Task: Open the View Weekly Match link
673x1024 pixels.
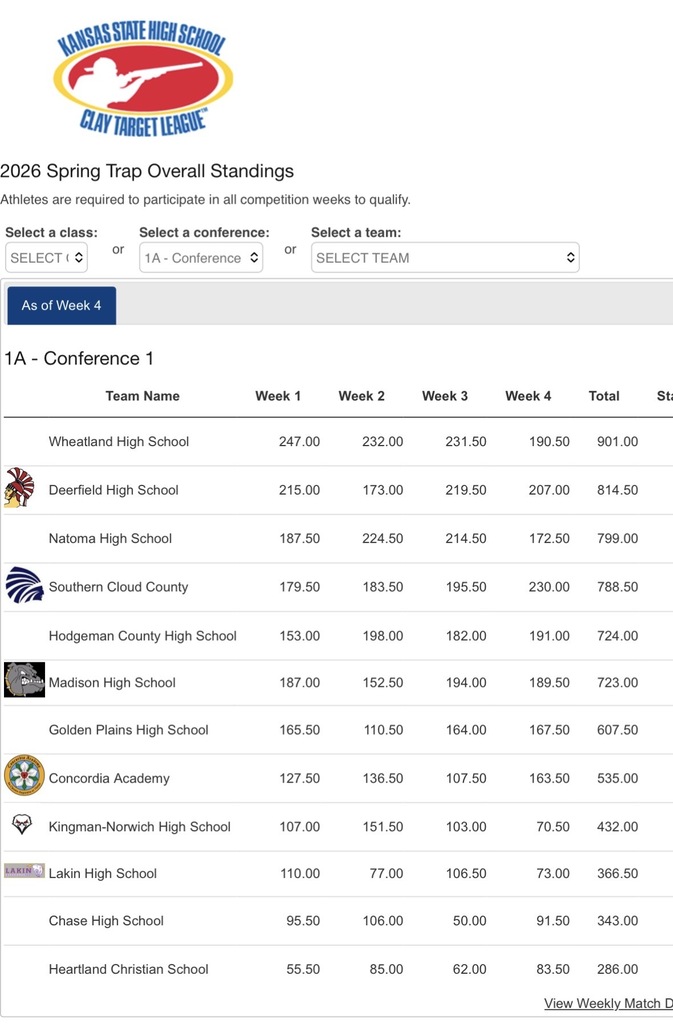Action: [x=608, y=1003]
